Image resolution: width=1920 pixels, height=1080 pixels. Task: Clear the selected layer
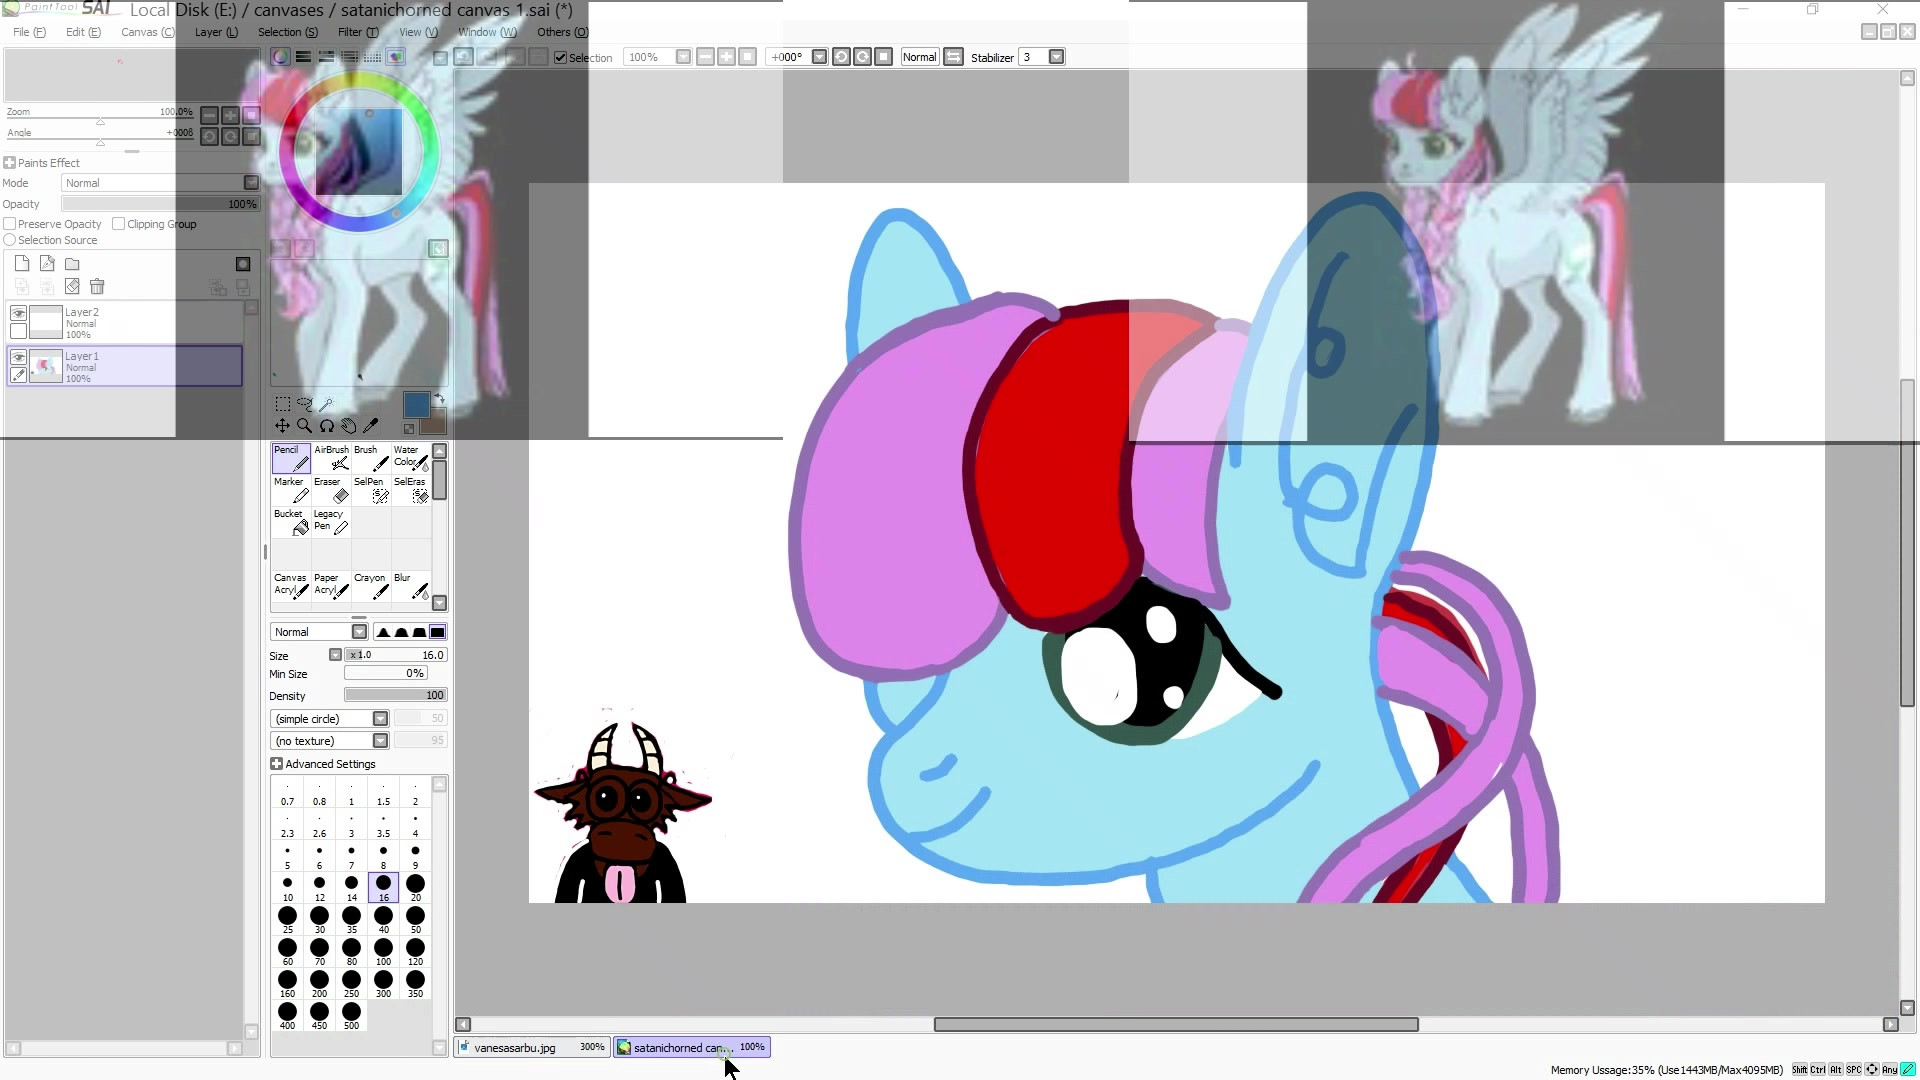pyautogui.click(x=72, y=287)
